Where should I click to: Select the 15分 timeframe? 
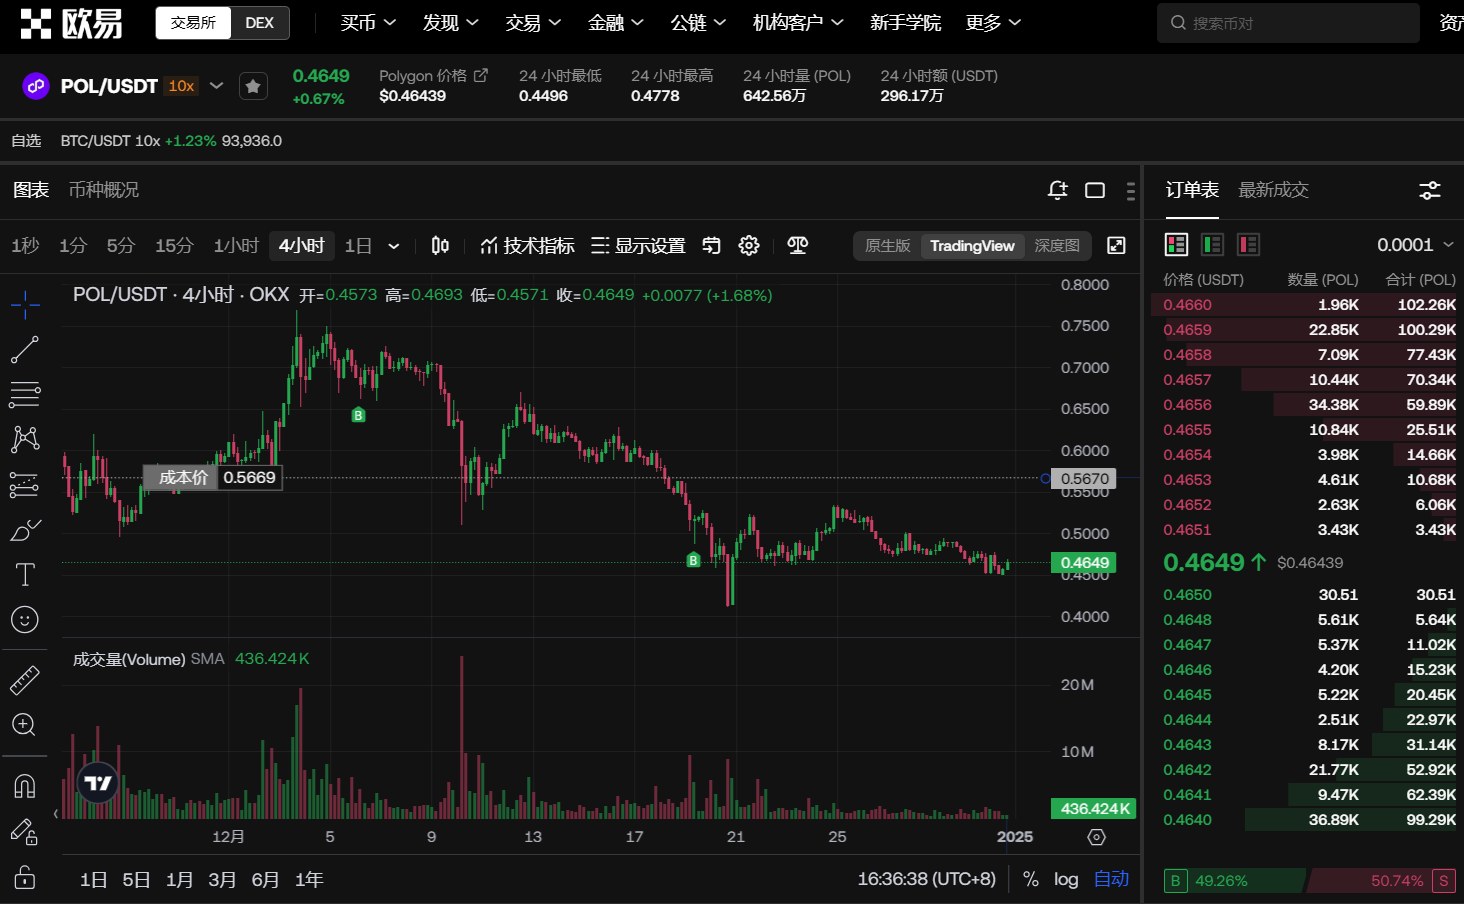pyautogui.click(x=173, y=246)
